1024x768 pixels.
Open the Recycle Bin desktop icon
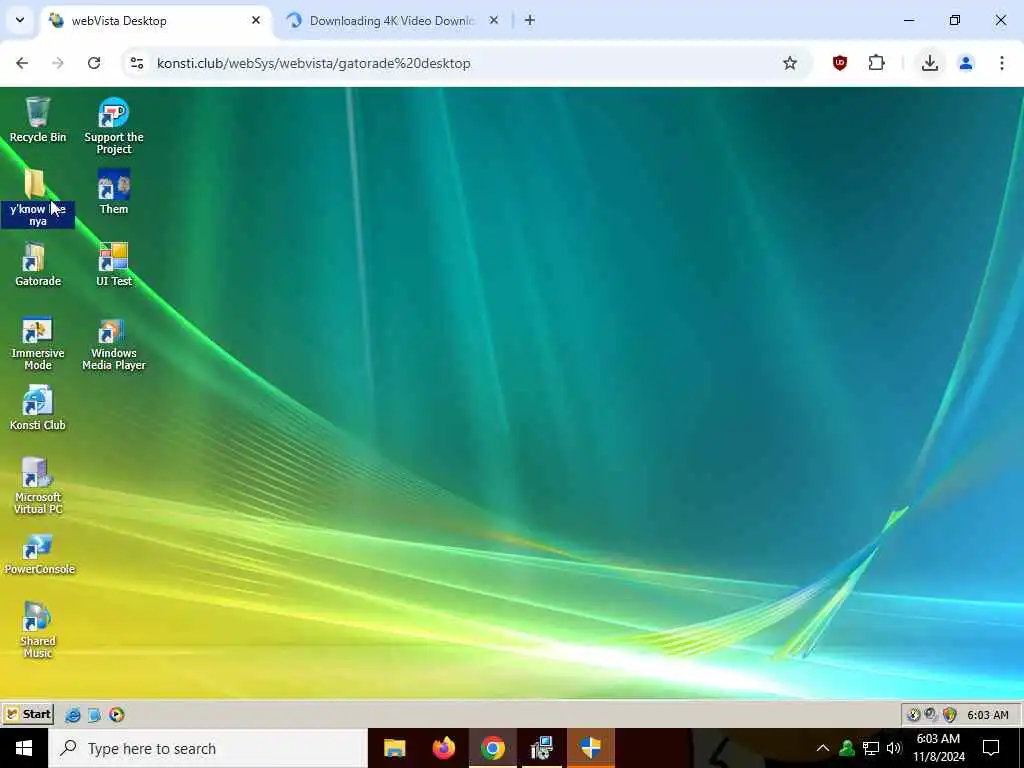(x=37, y=120)
